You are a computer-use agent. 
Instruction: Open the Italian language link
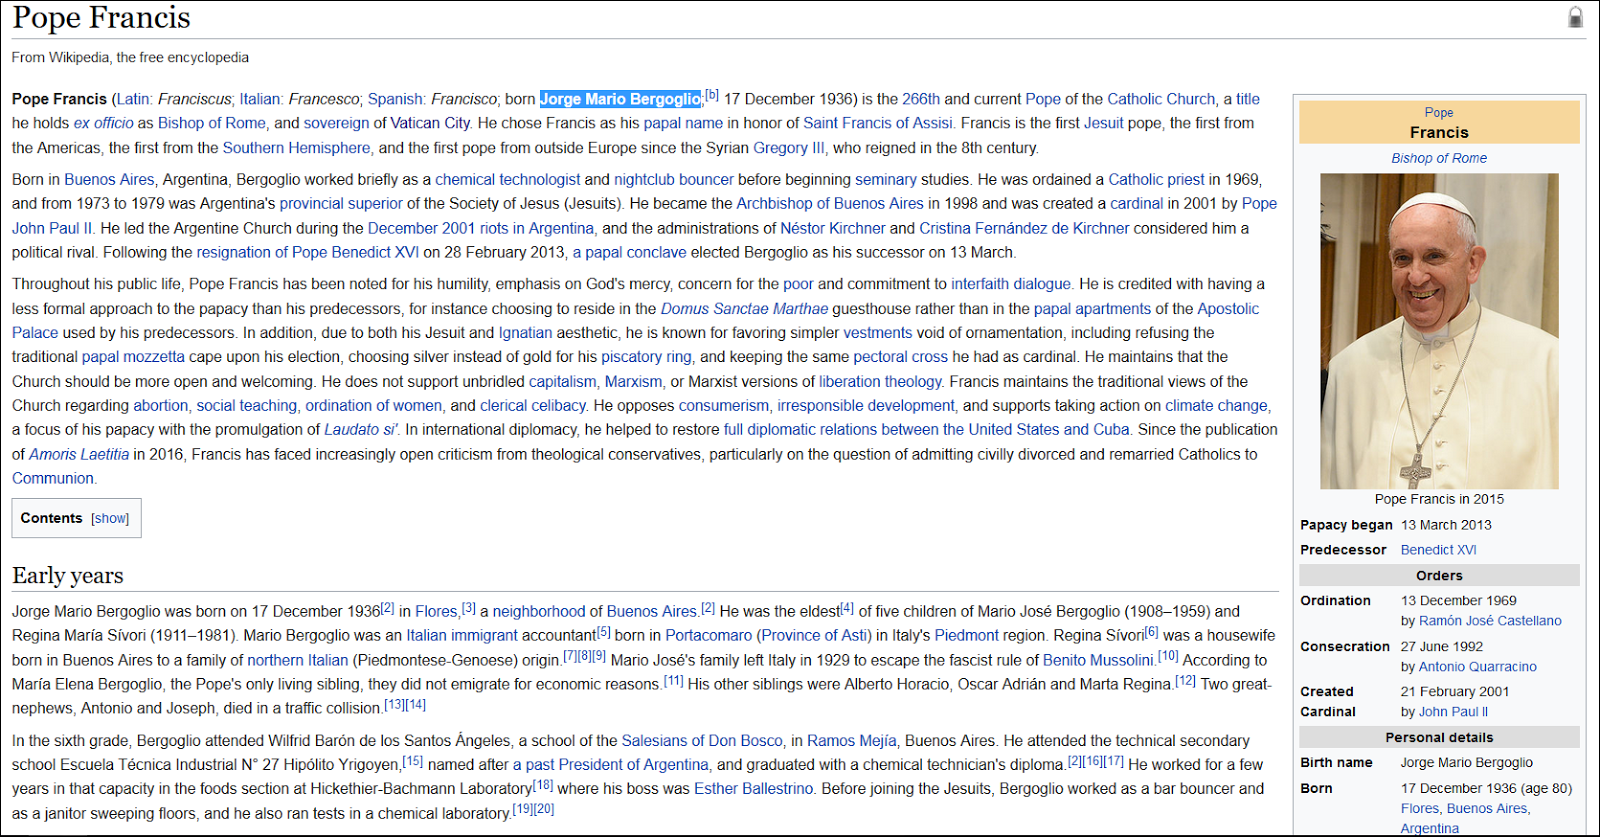pyautogui.click(x=260, y=99)
